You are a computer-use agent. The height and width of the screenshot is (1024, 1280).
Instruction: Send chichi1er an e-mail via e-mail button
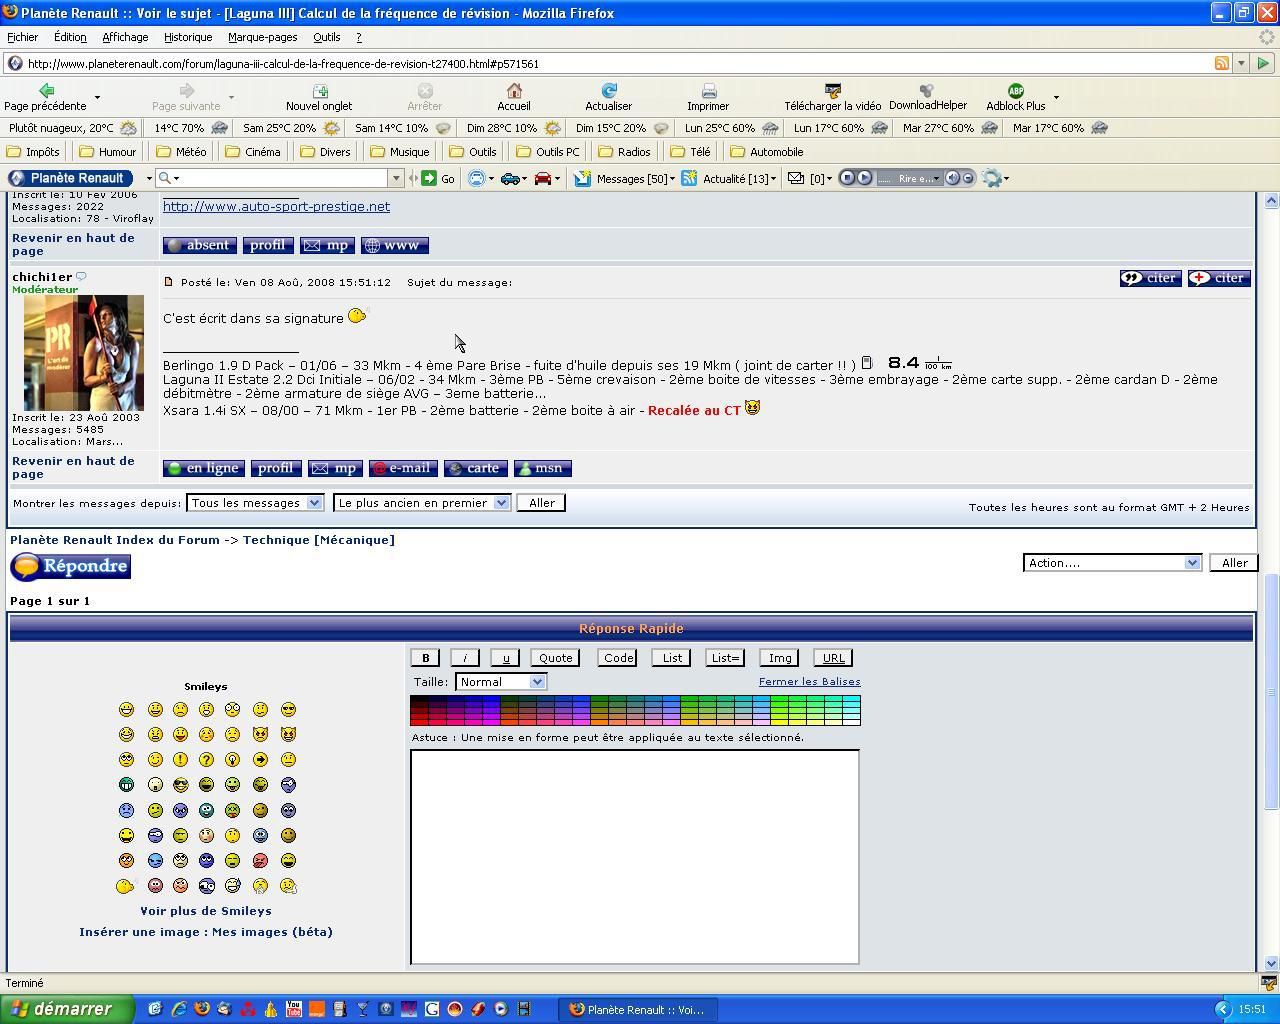[403, 468]
